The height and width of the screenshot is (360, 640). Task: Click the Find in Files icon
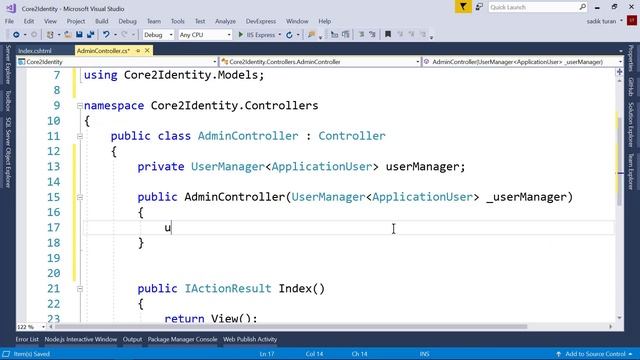(x=311, y=35)
